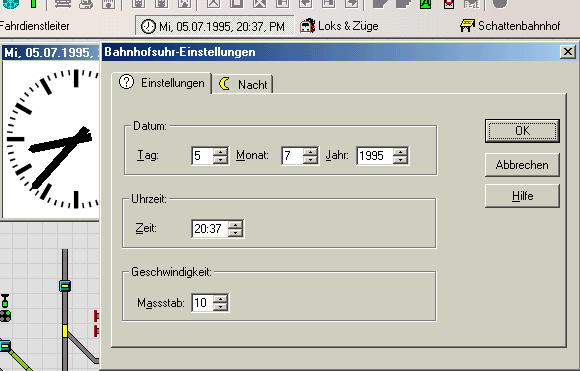Screen dimensions: 580x371
Task: Close the Bahnhofsuhr-Einstellungen dialog
Action: [x=568, y=52]
